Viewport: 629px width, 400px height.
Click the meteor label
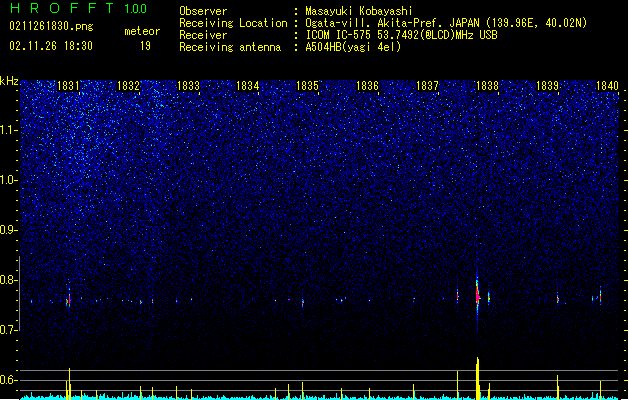pos(142,31)
